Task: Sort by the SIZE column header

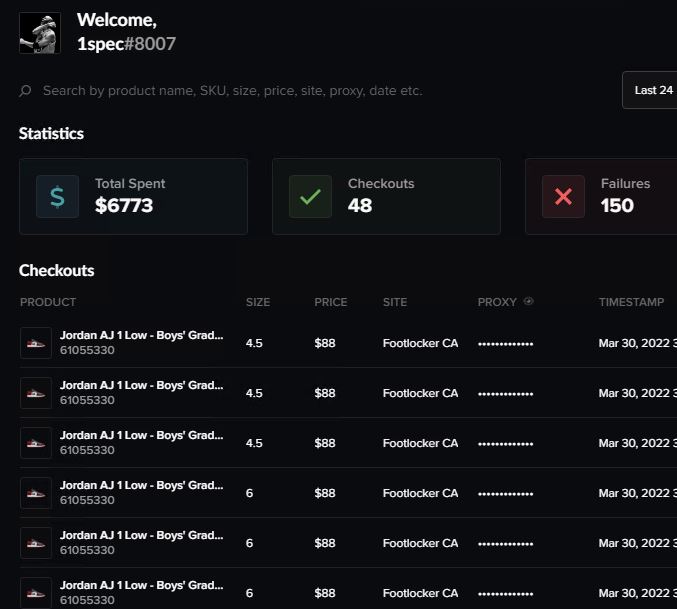Action: [258, 302]
